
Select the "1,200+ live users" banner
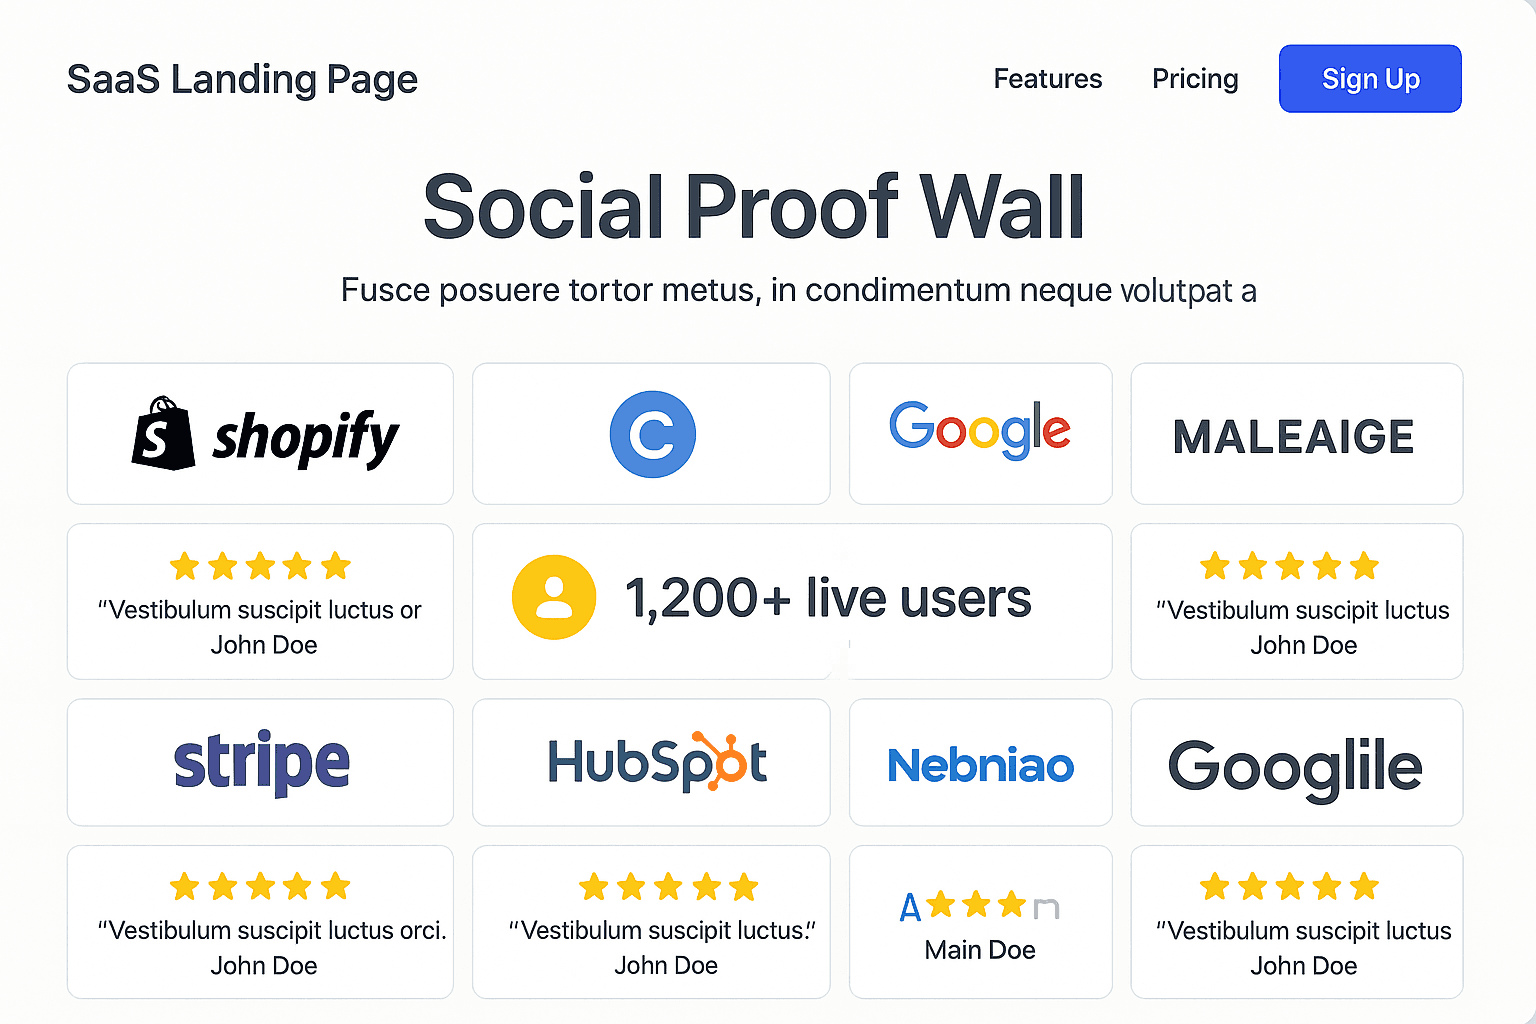(828, 597)
